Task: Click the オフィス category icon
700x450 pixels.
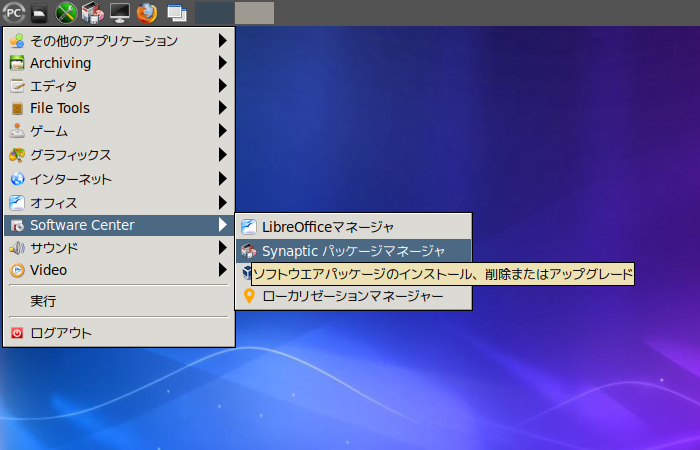Action: (17, 203)
